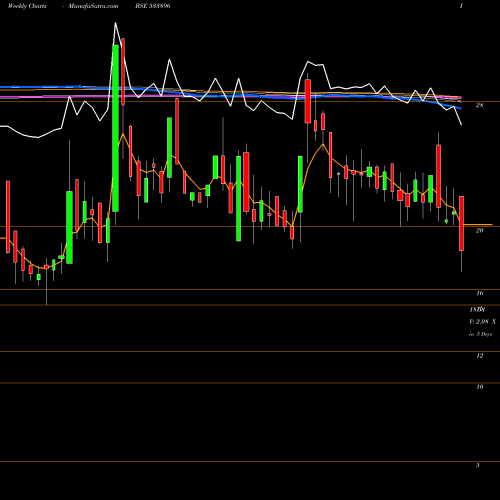This screenshot has width=500, height=500.
Task: Click the '3' price axis label
Action: [478, 465]
